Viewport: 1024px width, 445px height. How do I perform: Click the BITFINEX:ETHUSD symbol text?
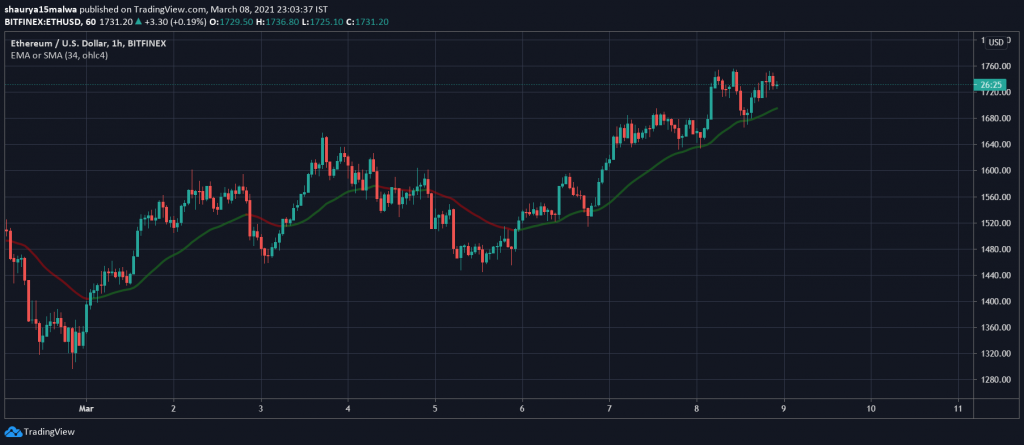coord(41,21)
